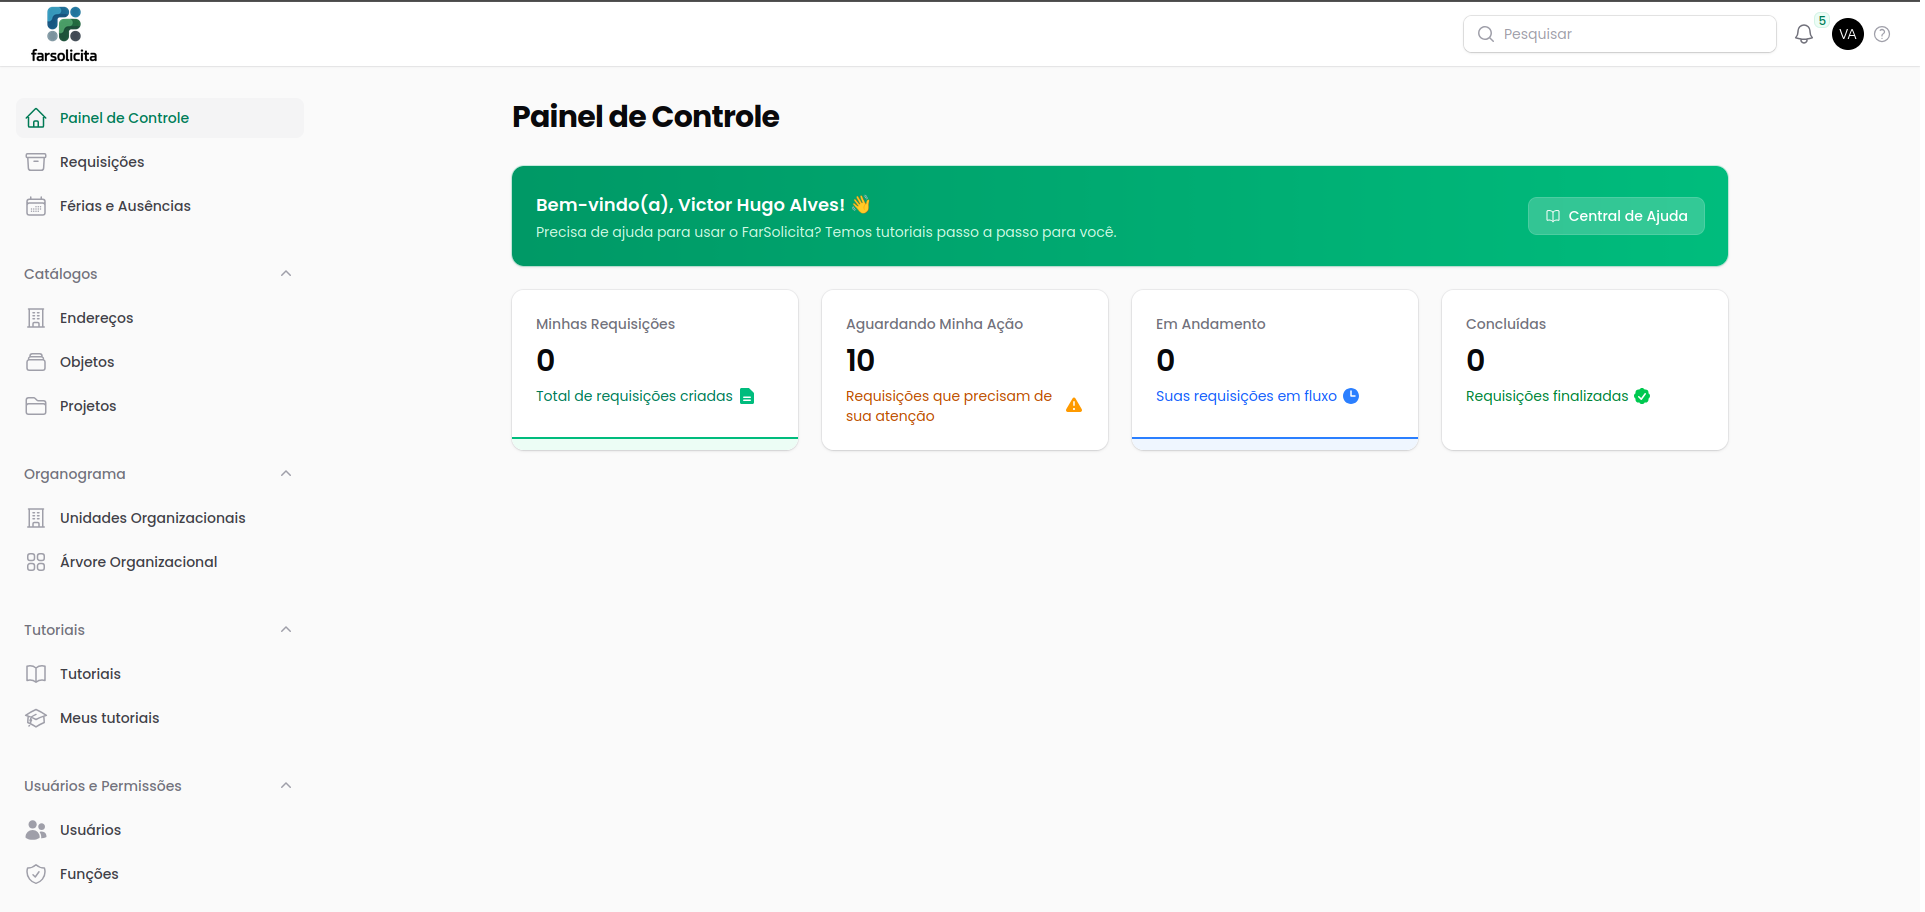Viewport: 1925px width, 912px height.
Task: Open Funções under permissions
Action: pyautogui.click(x=160, y=874)
